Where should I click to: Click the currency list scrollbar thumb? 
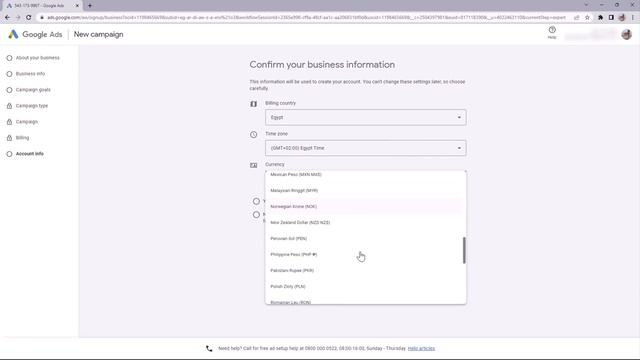coord(464,250)
